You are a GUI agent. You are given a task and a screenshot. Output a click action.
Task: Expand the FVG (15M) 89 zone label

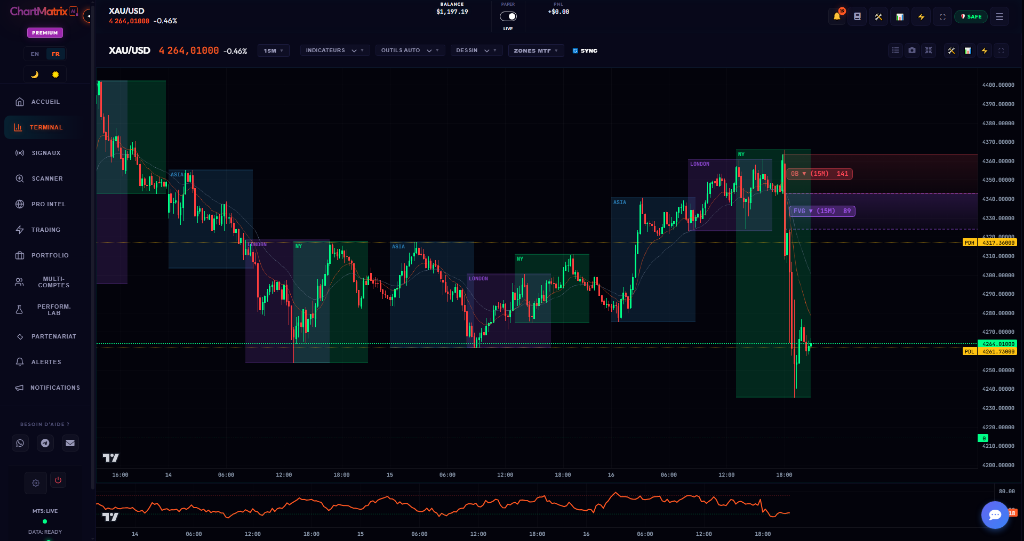coord(822,211)
